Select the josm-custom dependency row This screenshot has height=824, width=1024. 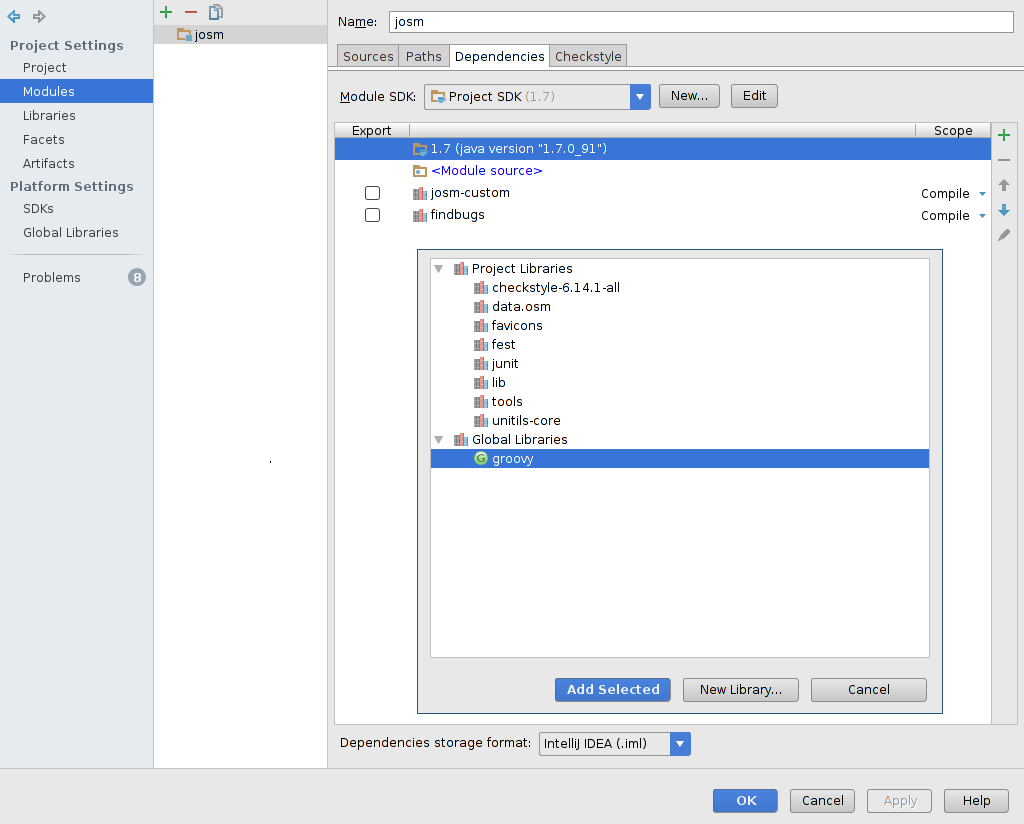coord(662,193)
